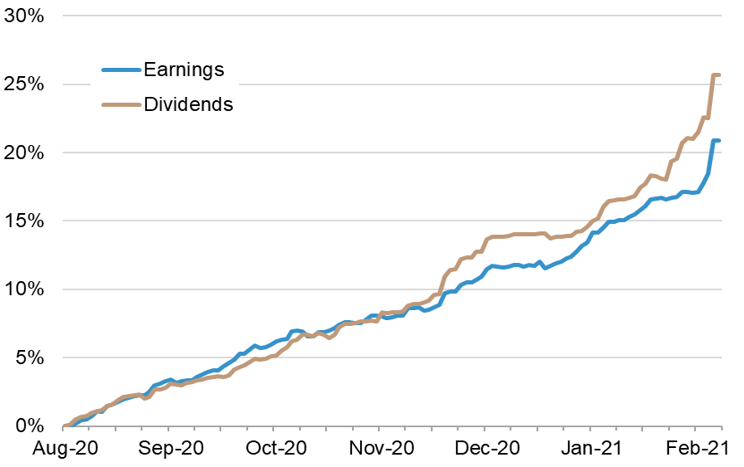Click the Earnings legend label
The image size is (744, 467).
click(x=184, y=70)
